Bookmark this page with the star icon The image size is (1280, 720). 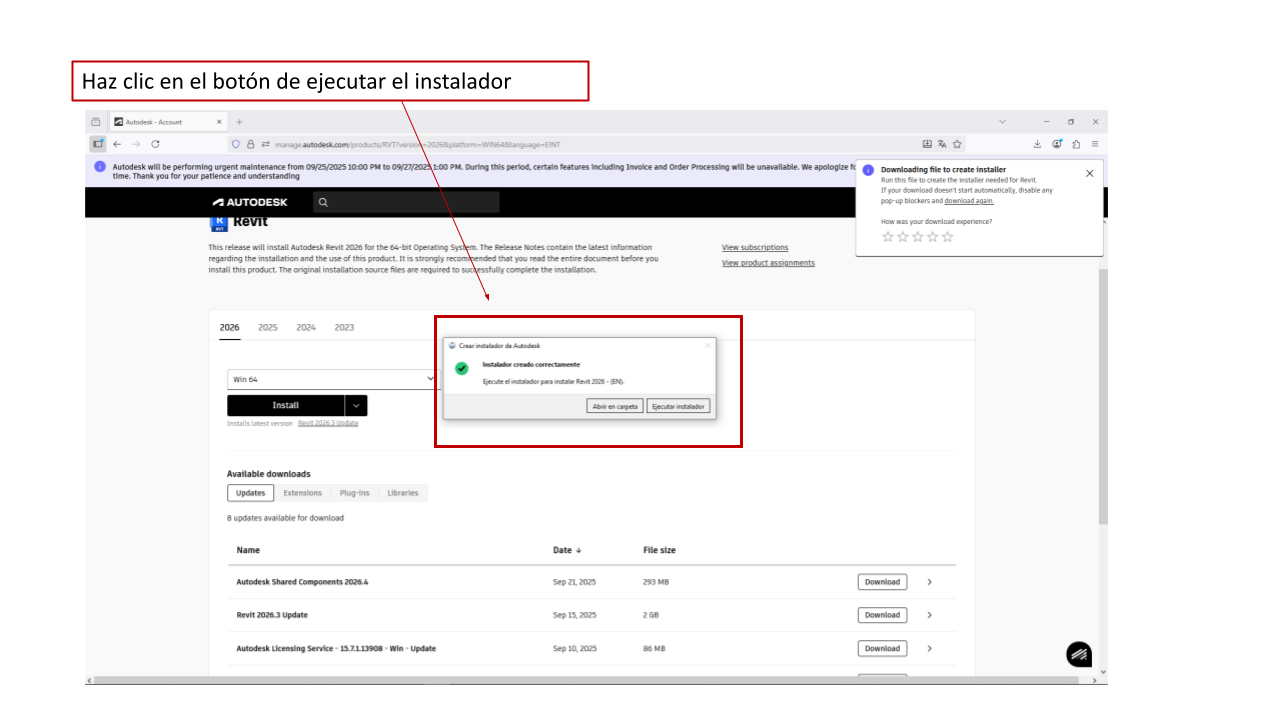coord(957,144)
